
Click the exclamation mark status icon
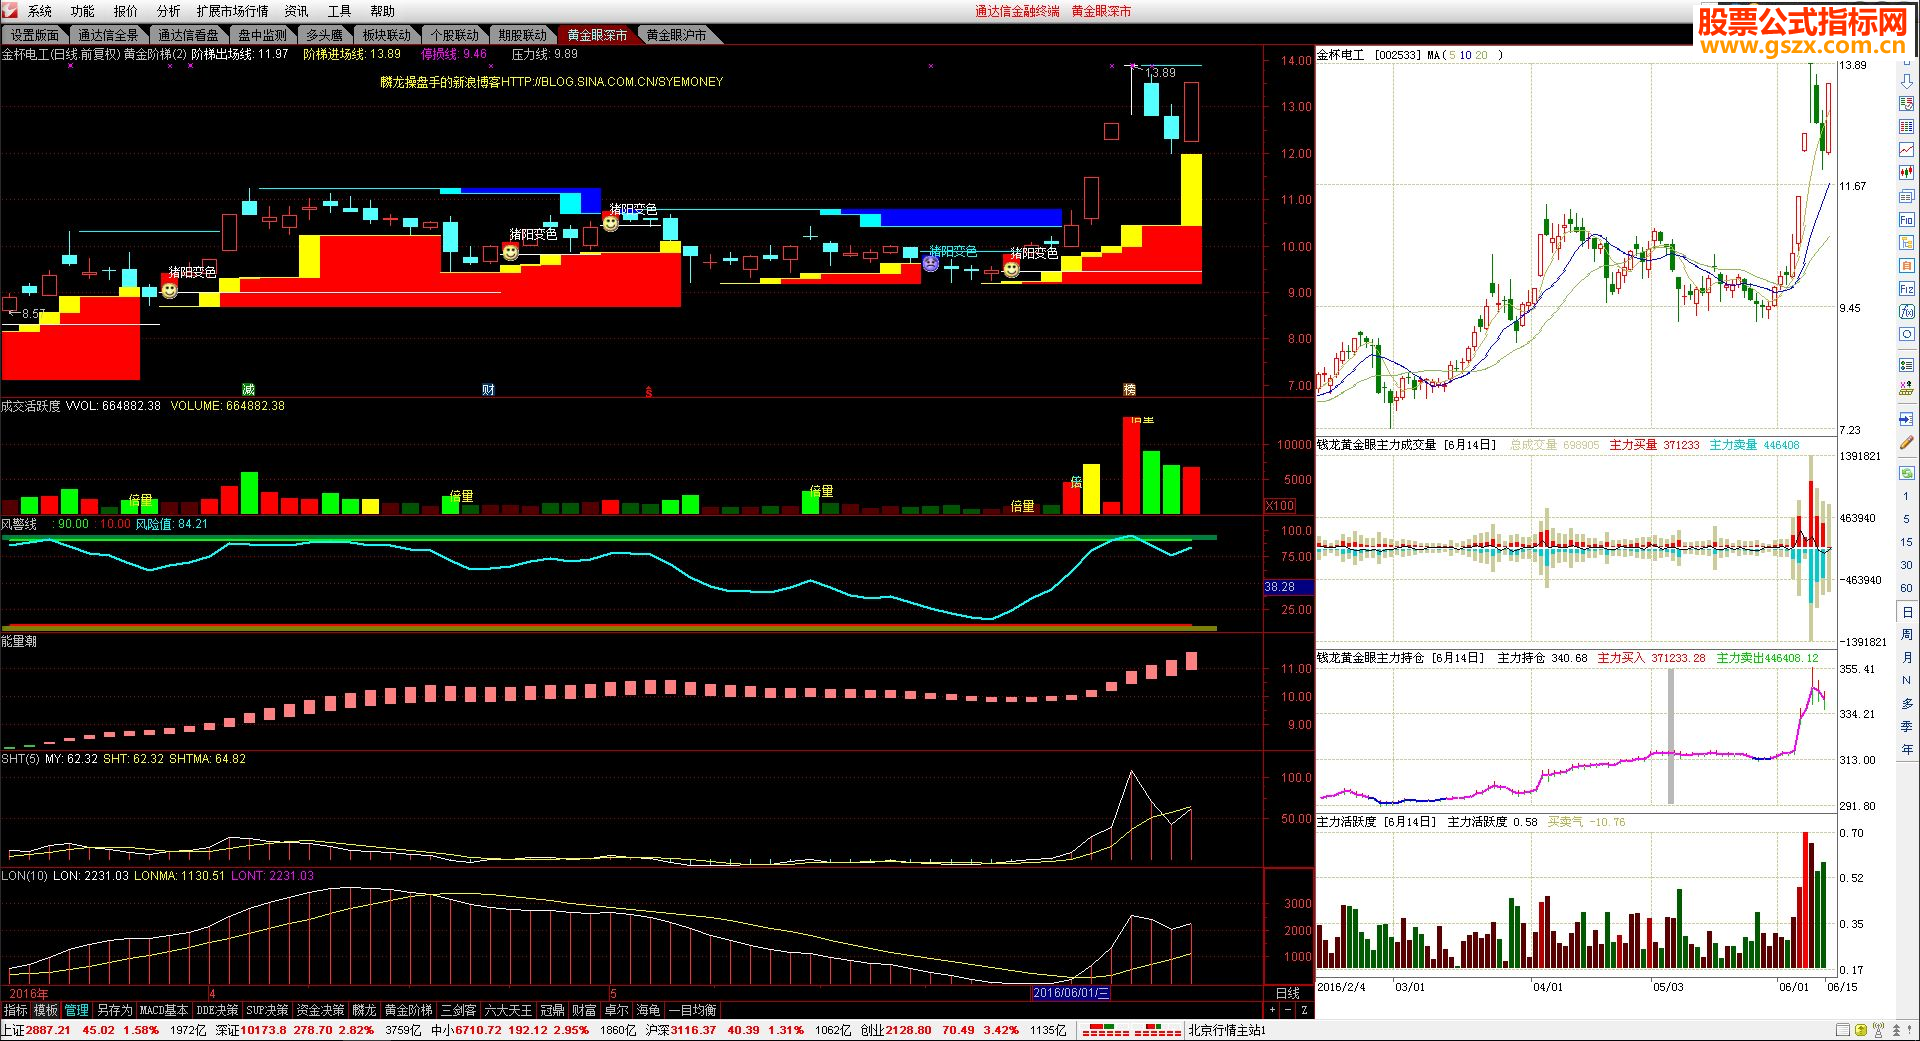pyautogui.click(x=1910, y=1030)
